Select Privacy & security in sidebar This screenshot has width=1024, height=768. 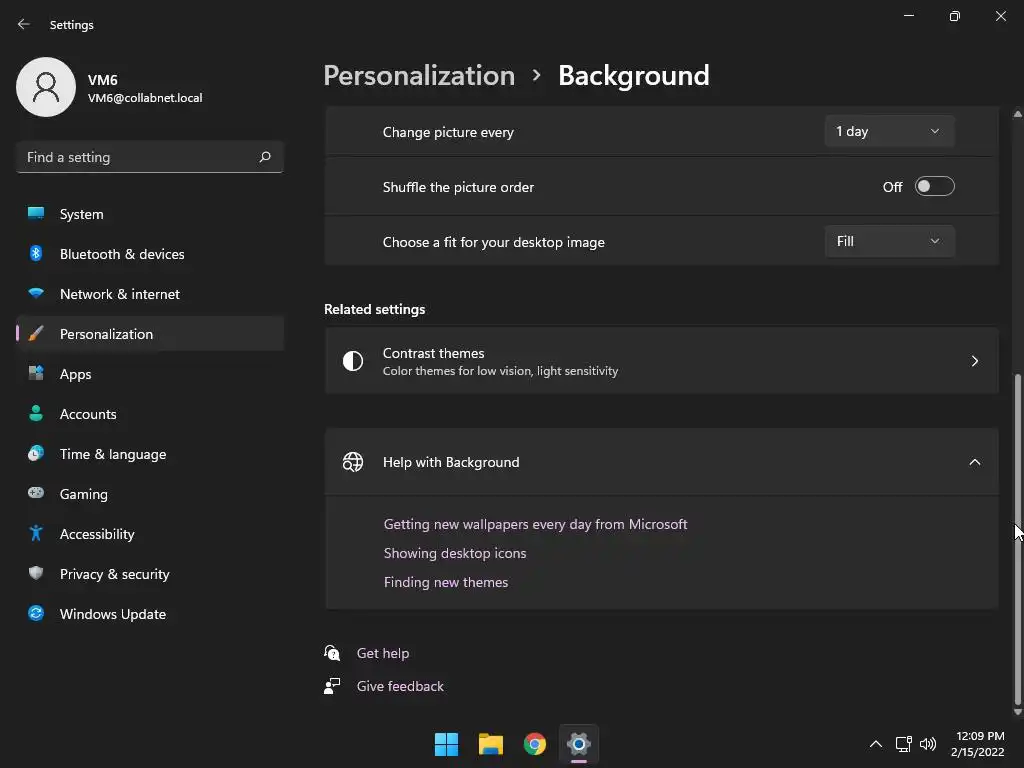114,574
